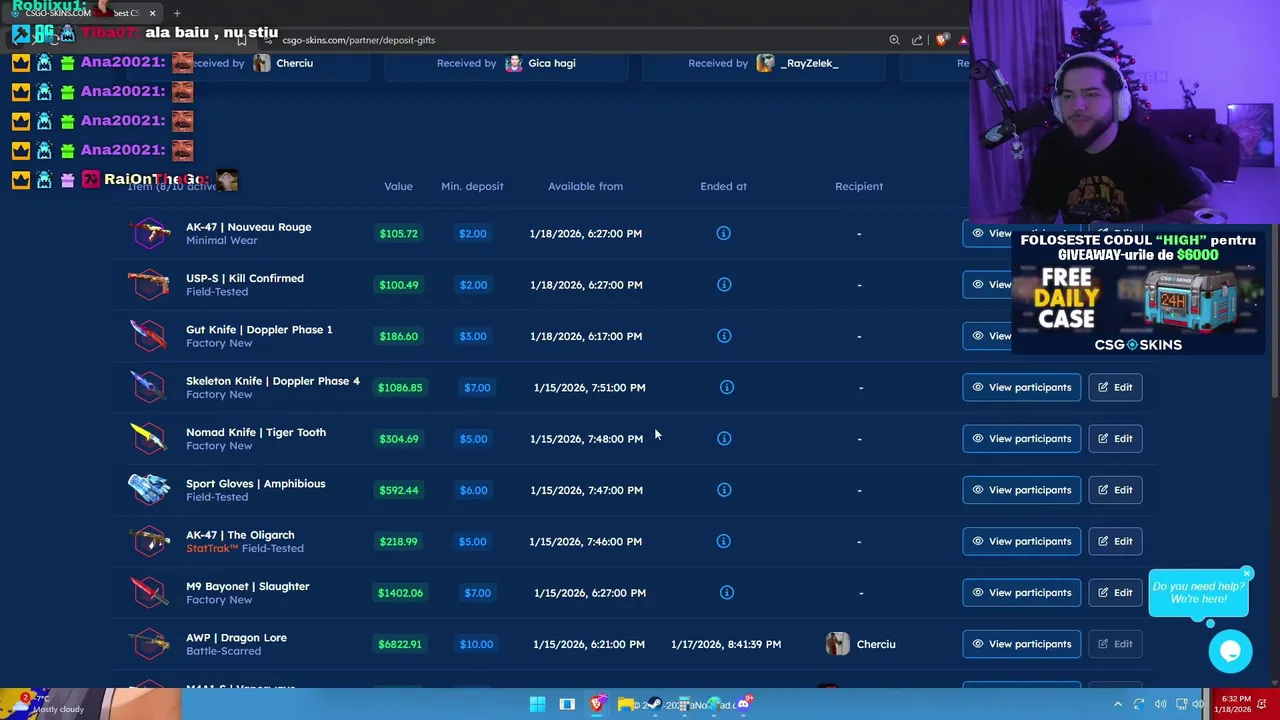The image size is (1280, 720).
Task: Edit the M9 Bayonet Slaughter gift
Action: [1115, 592]
